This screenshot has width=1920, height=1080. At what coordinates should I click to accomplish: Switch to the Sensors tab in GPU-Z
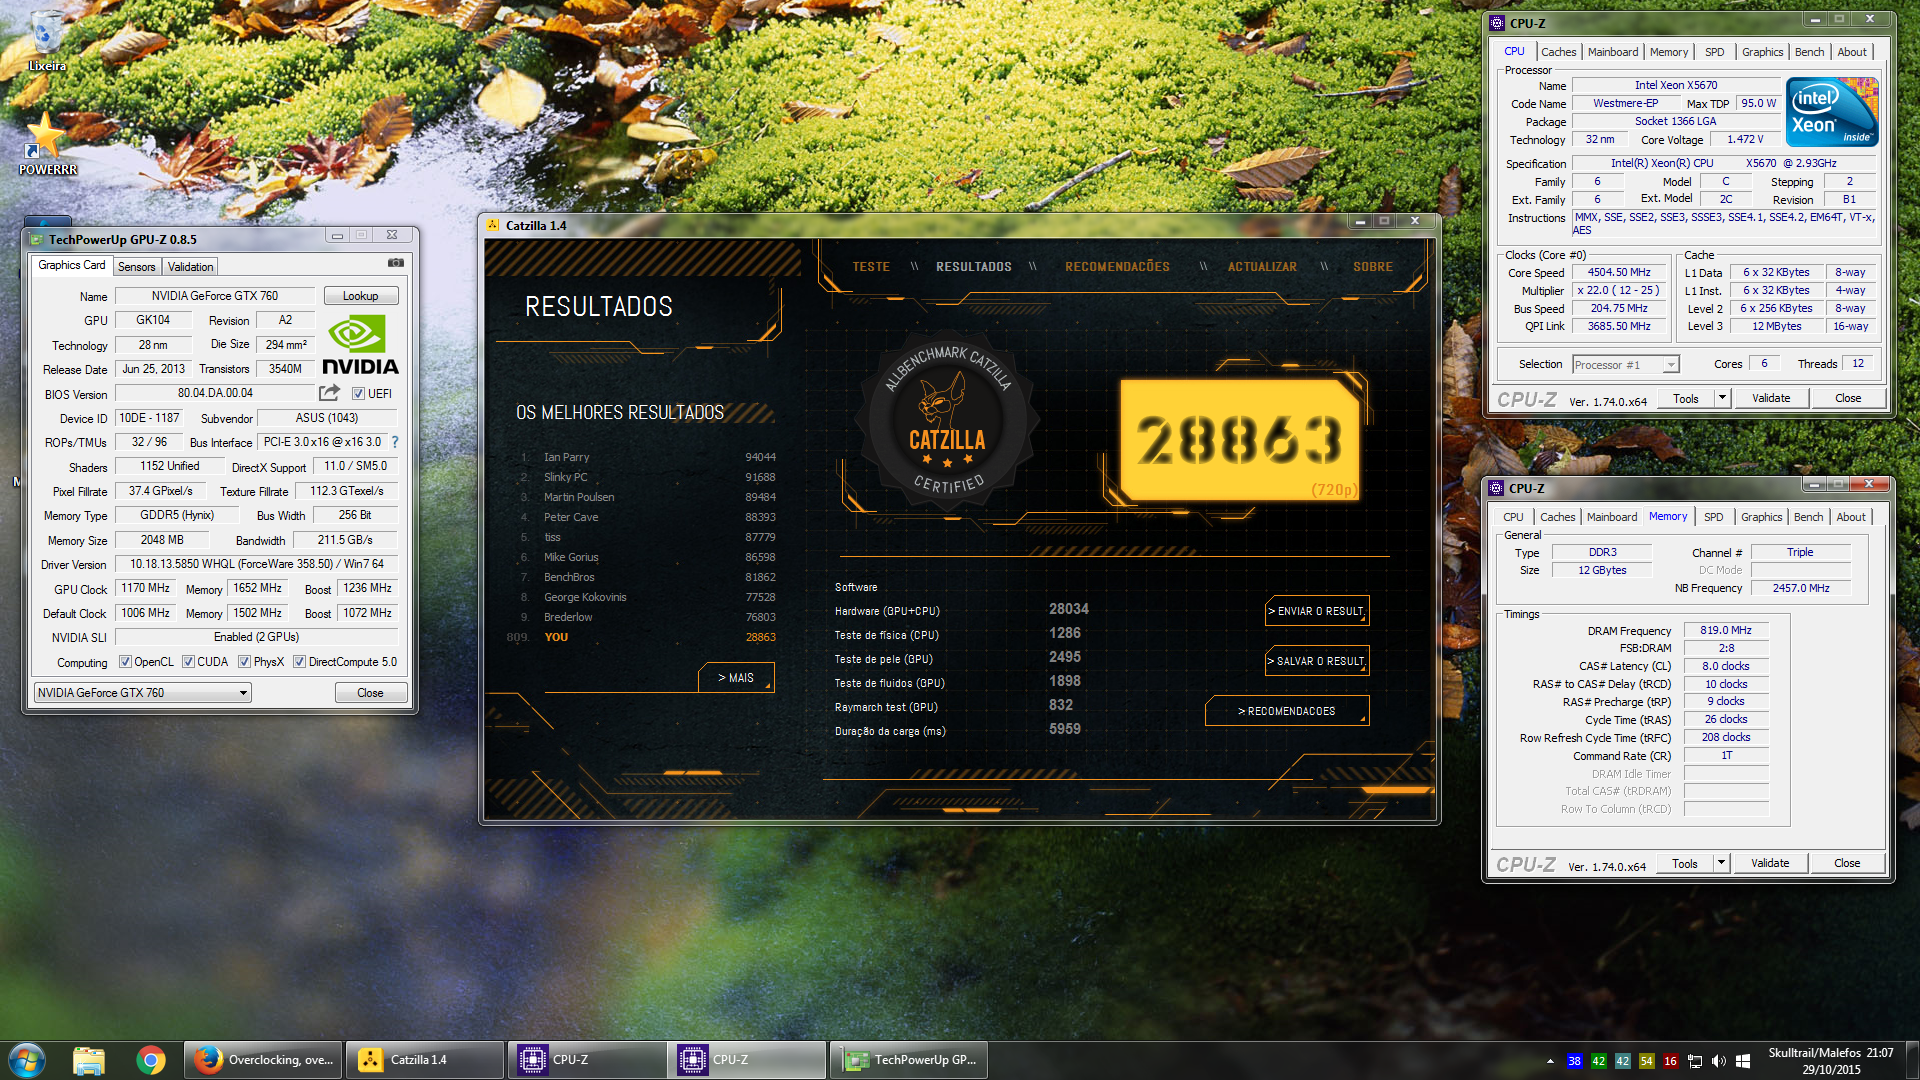pyautogui.click(x=137, y=267)
